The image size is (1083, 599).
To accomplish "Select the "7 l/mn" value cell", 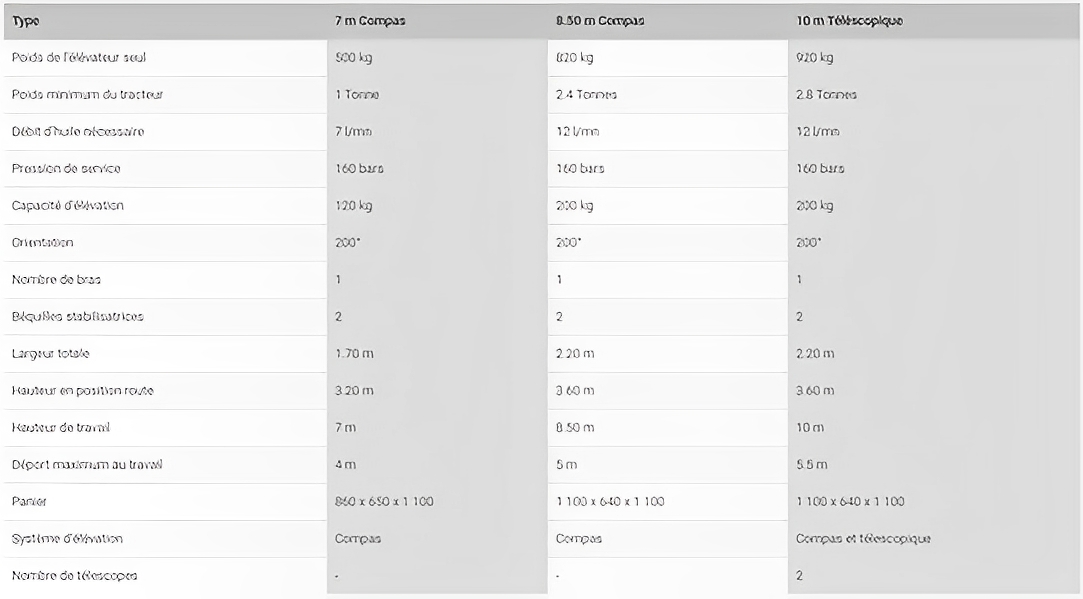I will point(353,132).
